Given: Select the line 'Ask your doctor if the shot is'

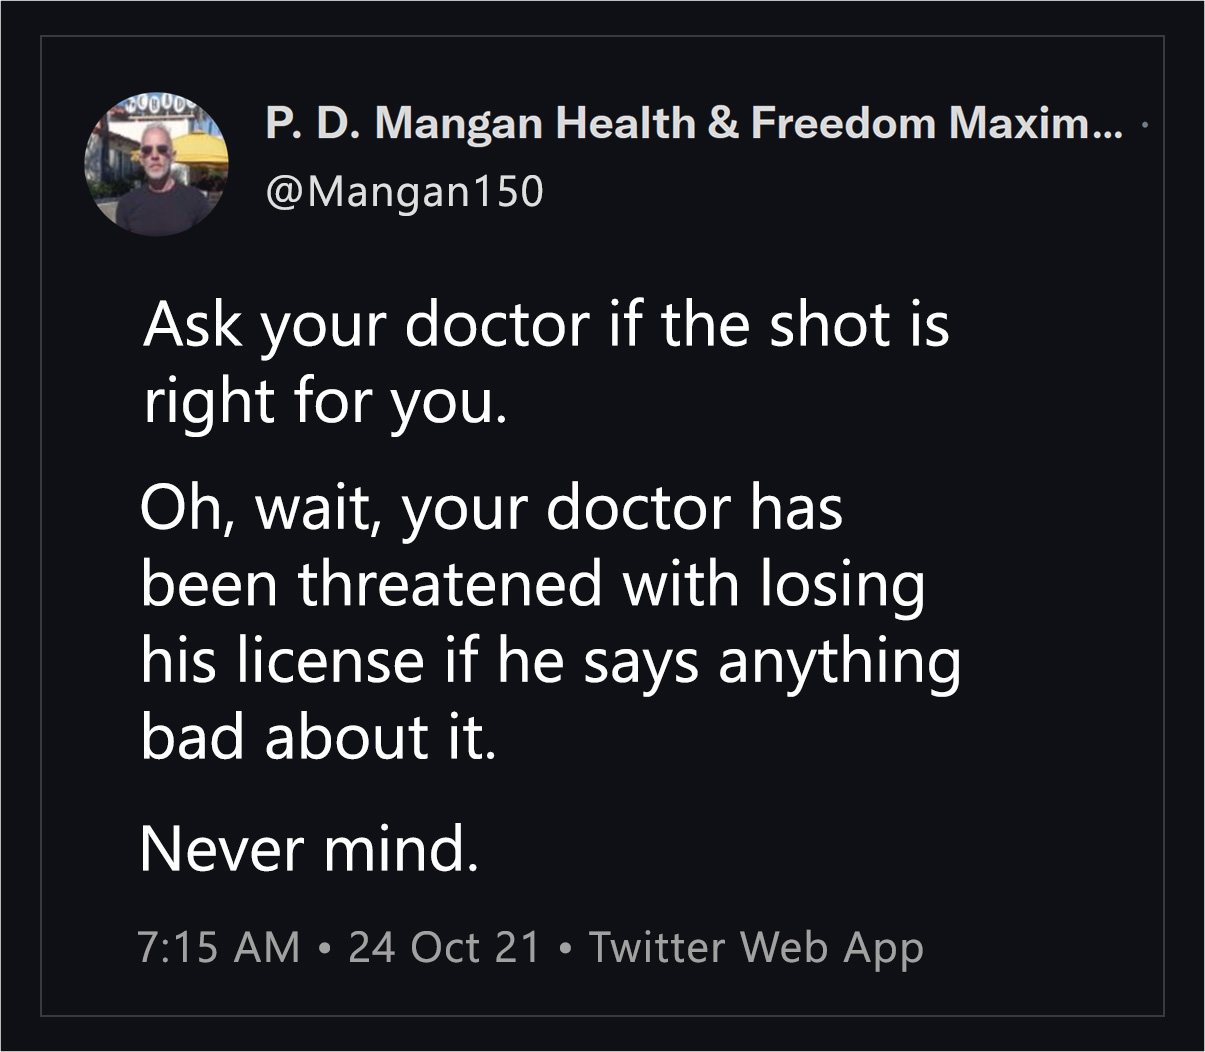Looking at the screenshot, I should tap(546, 325).
